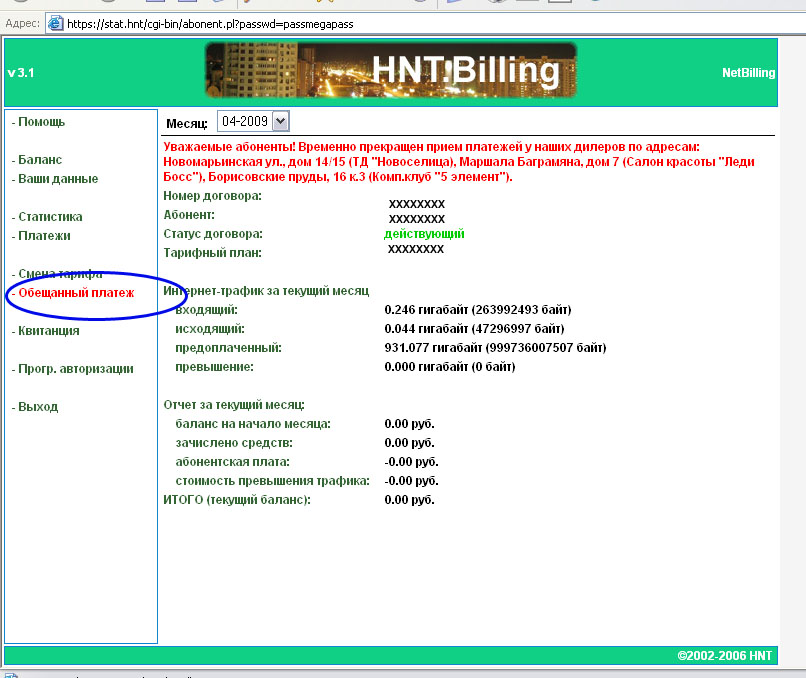Screen dimensions: 806x678
Task: Click the ИТОГО current balance row label
Action: pos(237,499)
